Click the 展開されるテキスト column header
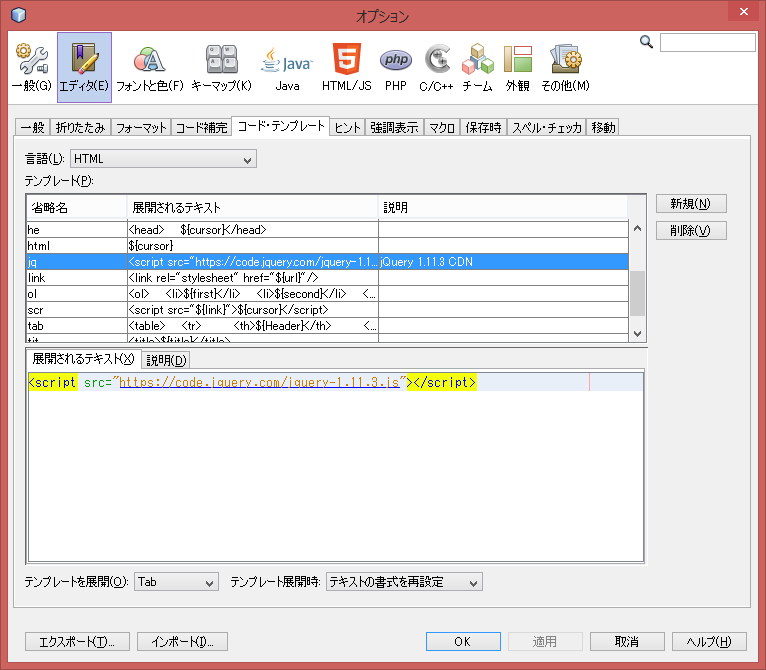766x670 pixels. point(253,208)
